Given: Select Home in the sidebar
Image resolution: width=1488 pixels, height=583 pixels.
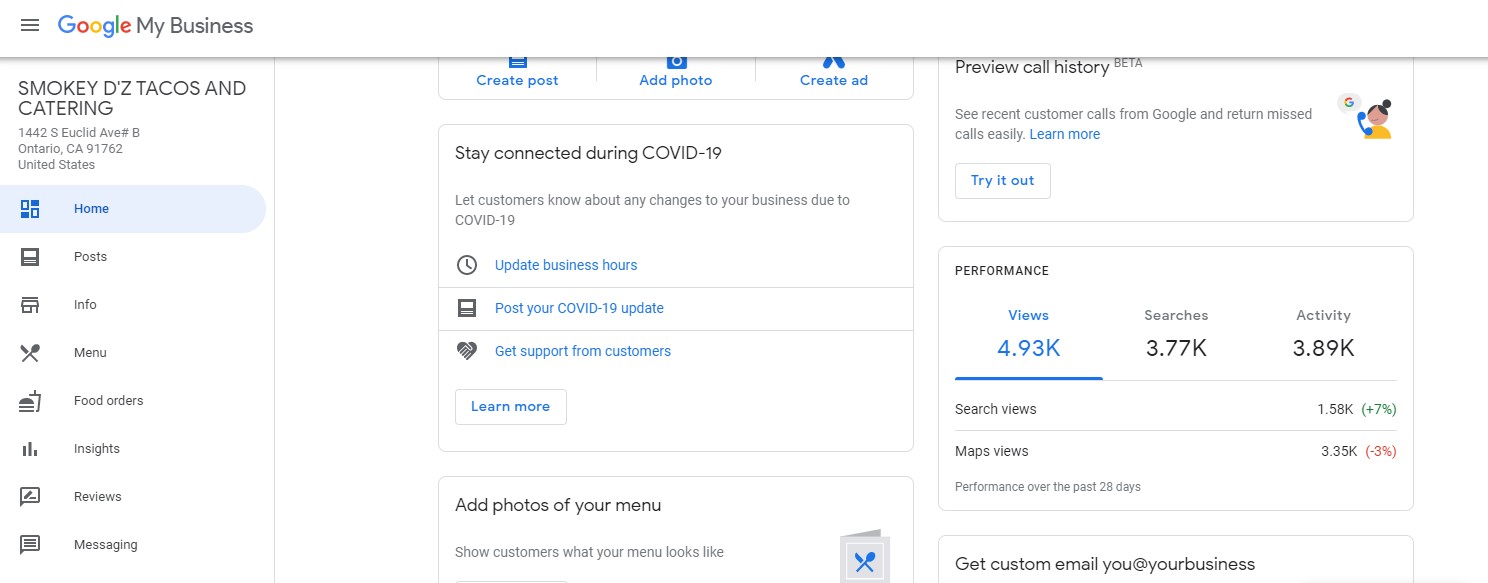Looking at the screenshot, I should [x=91, y=209].
